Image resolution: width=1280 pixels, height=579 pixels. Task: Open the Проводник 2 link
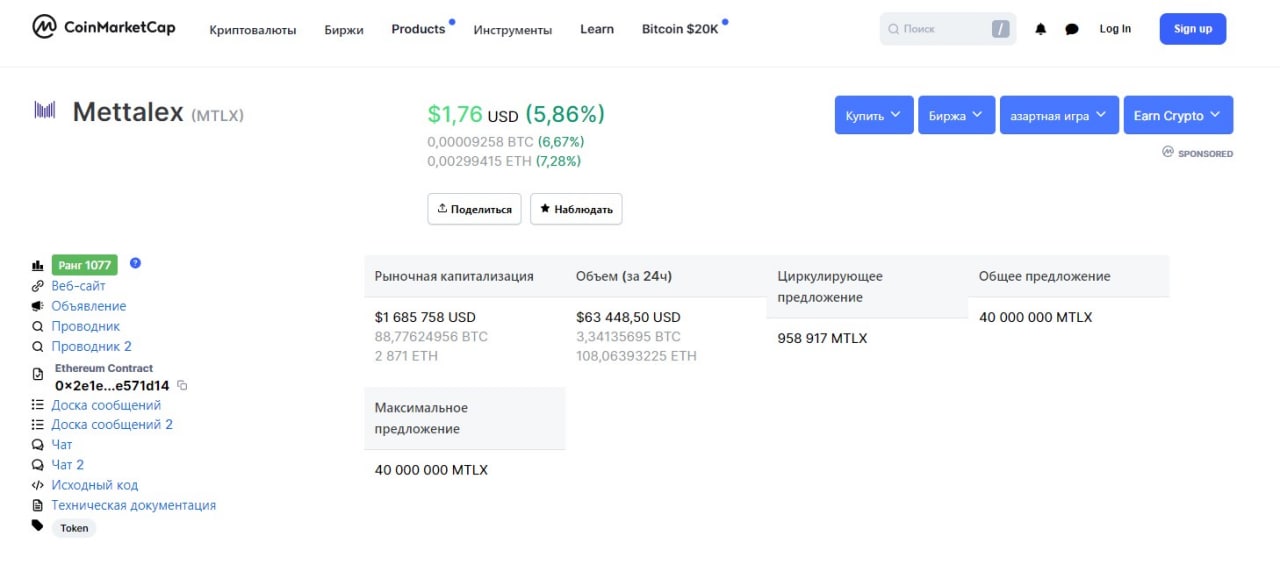coord(91,346)
